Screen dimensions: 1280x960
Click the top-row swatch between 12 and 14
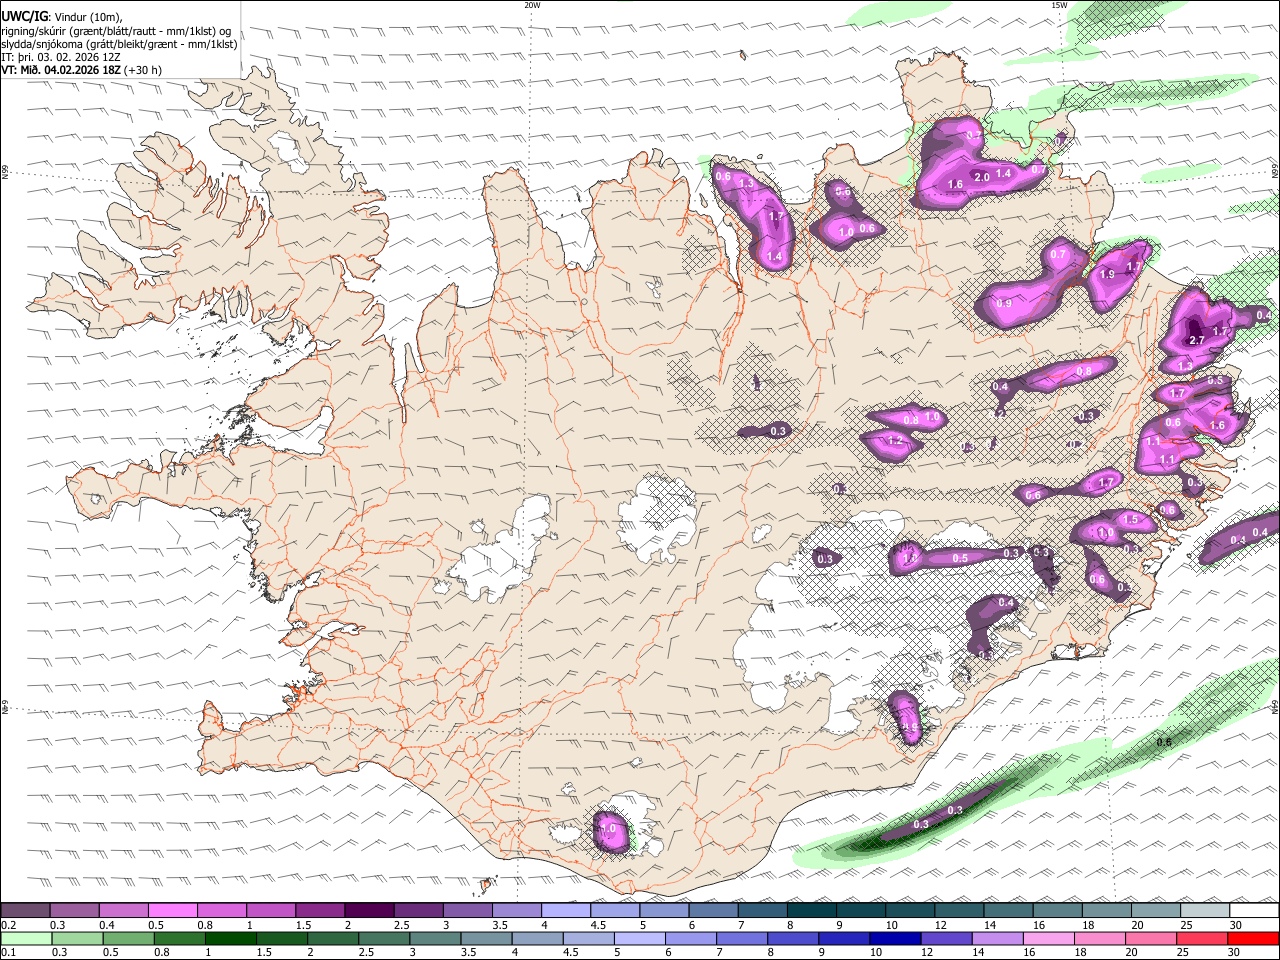click(x=959, y=910)
